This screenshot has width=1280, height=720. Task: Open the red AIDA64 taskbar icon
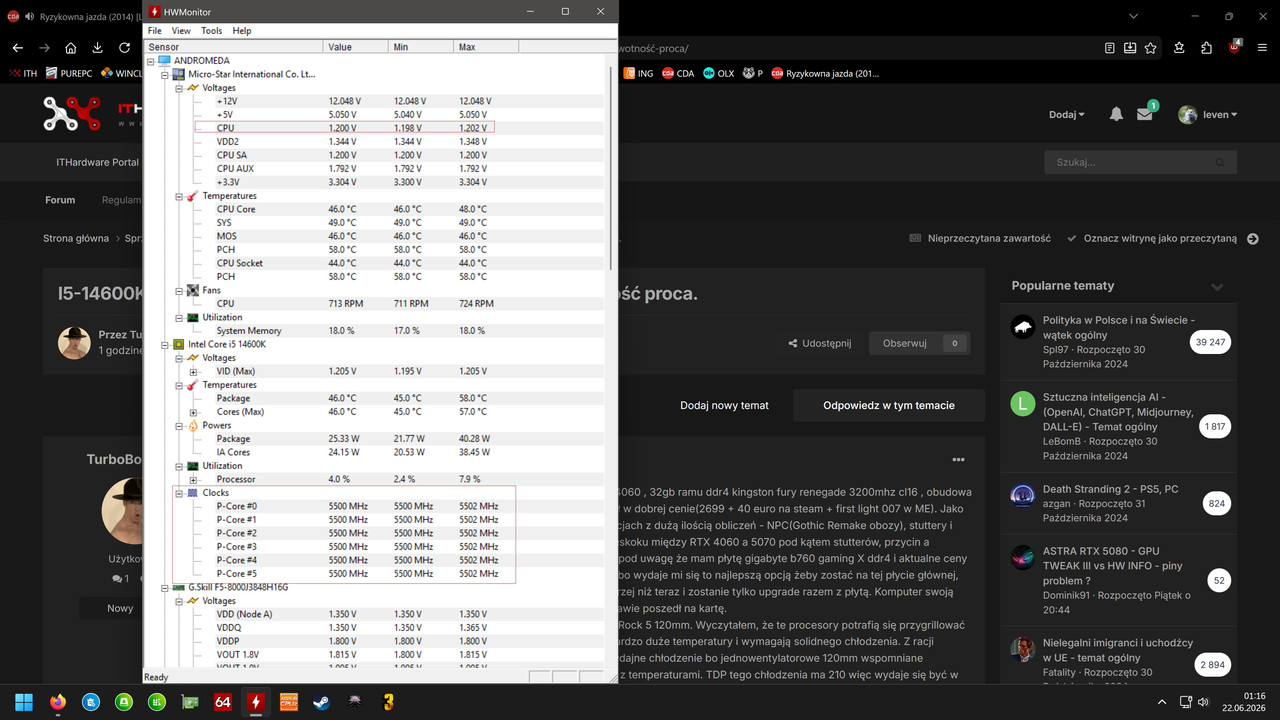click(x=222, y=702)
